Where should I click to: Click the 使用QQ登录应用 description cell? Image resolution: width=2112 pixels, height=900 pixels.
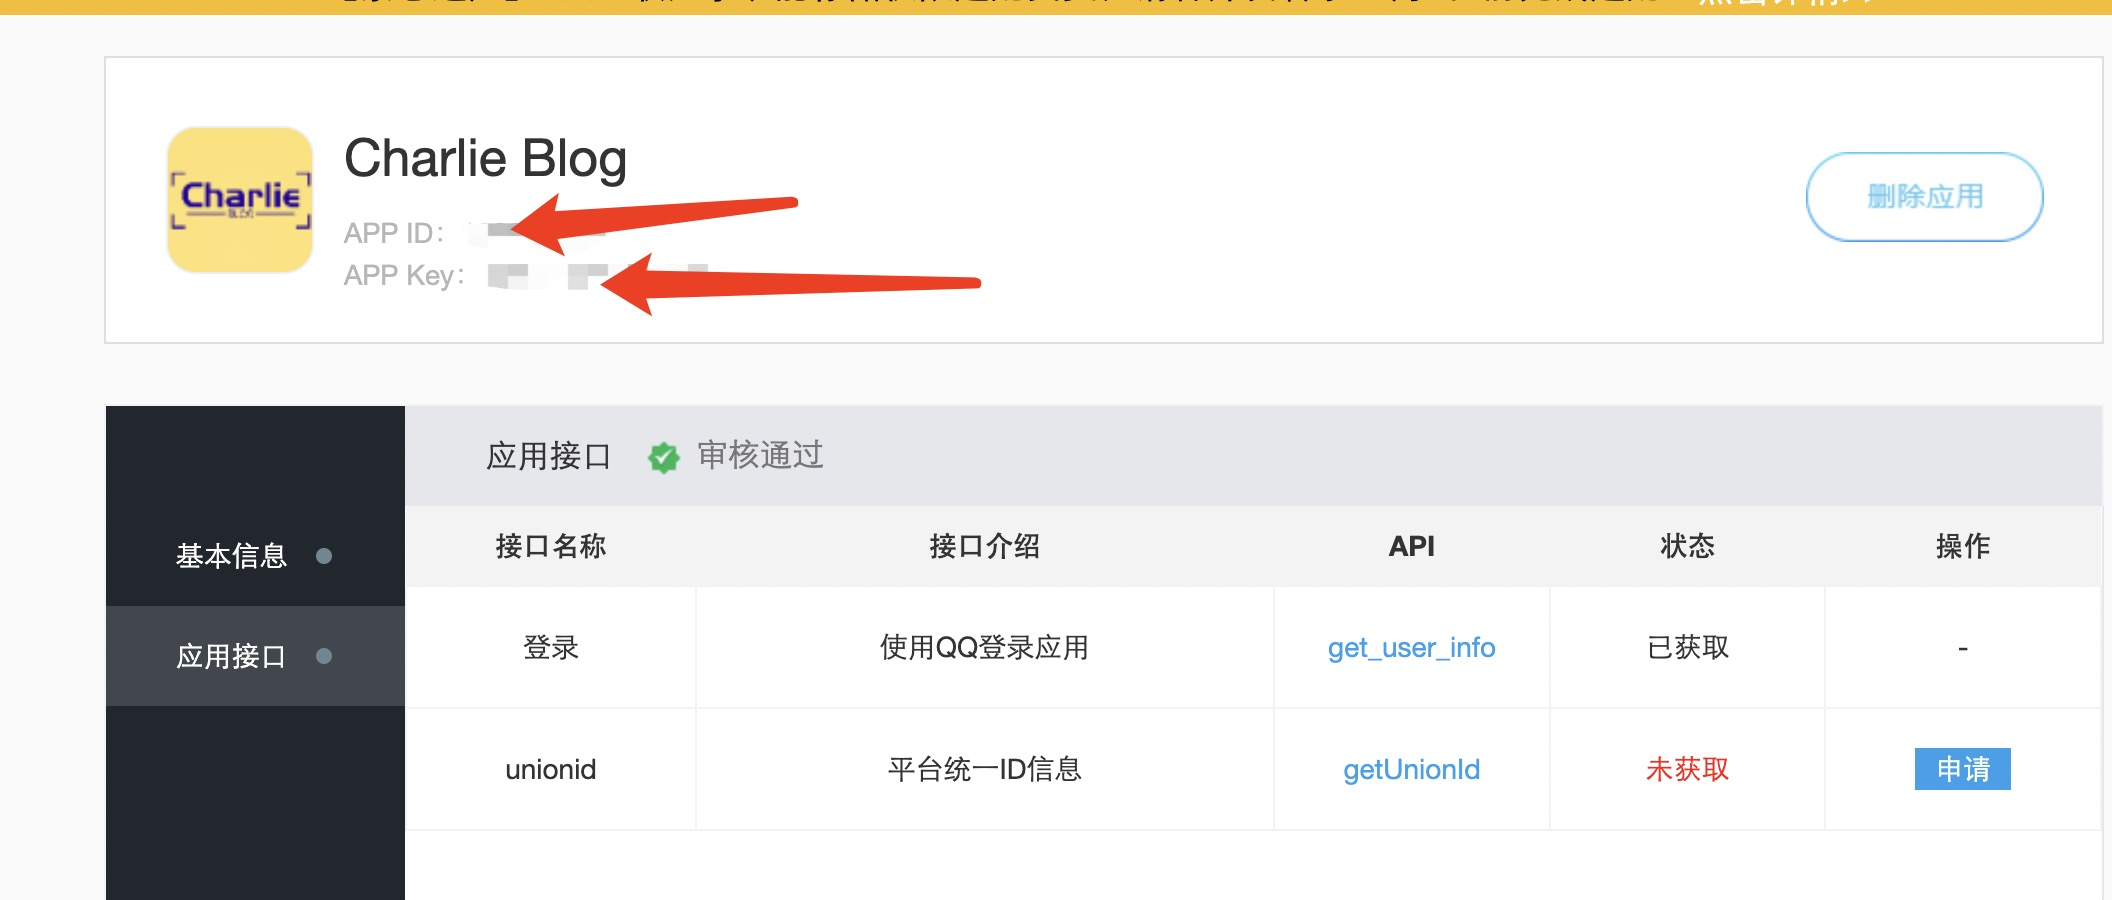click(x=984, y=648)
